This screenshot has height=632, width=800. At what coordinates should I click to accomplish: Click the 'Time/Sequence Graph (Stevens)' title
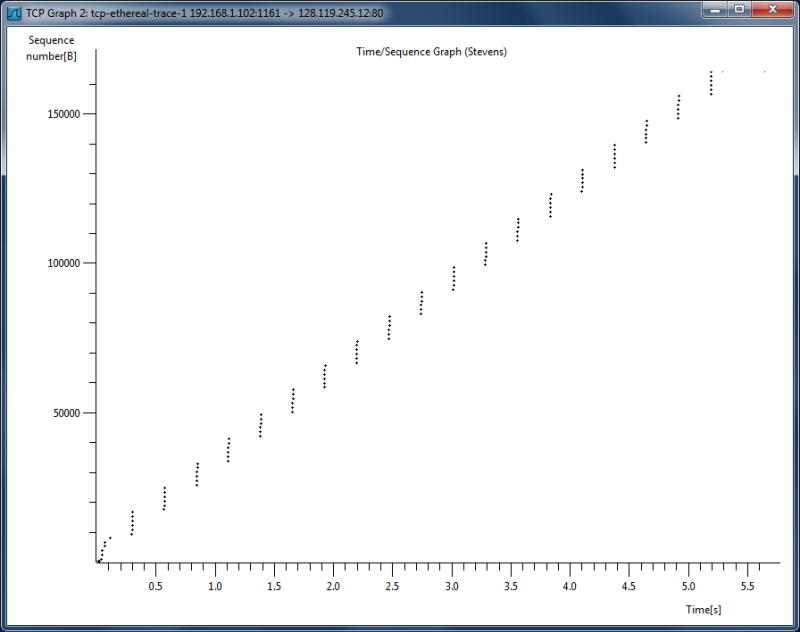432,52
